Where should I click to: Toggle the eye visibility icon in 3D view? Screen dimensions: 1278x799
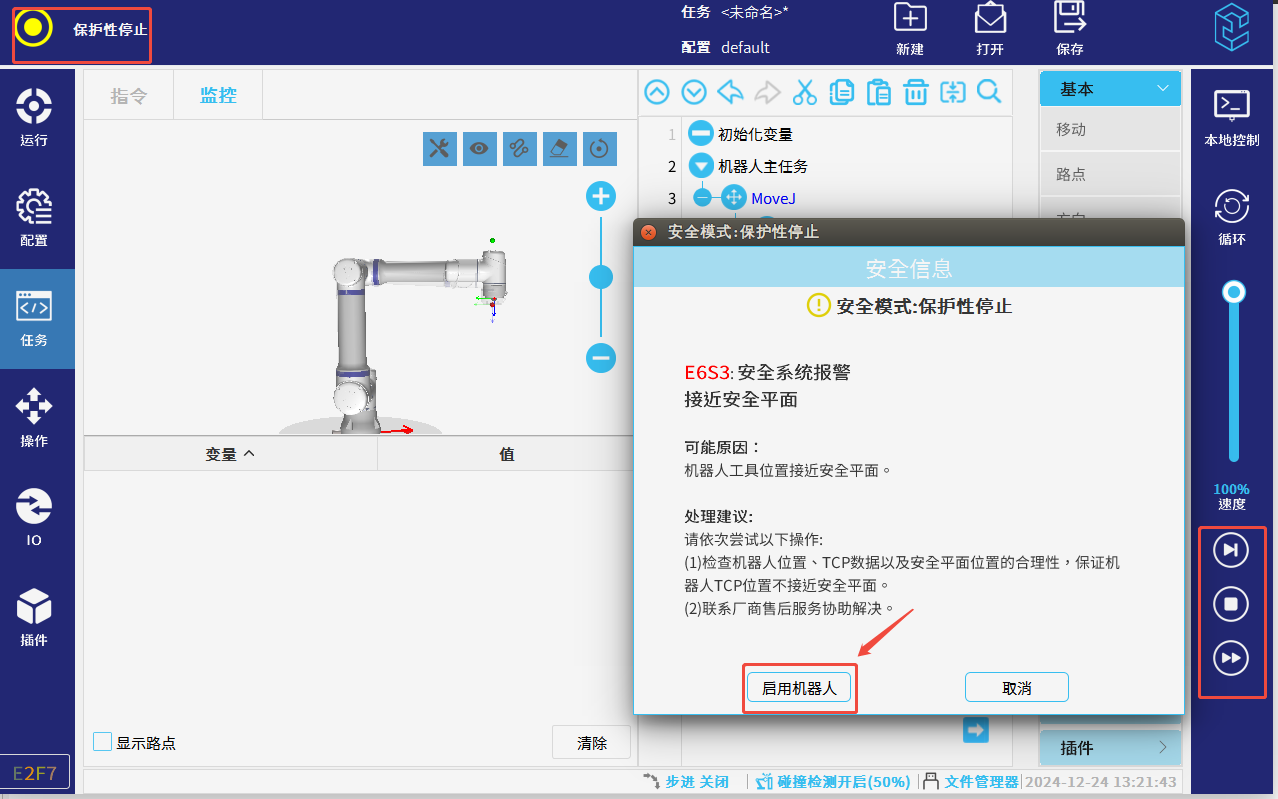point(479,149)
